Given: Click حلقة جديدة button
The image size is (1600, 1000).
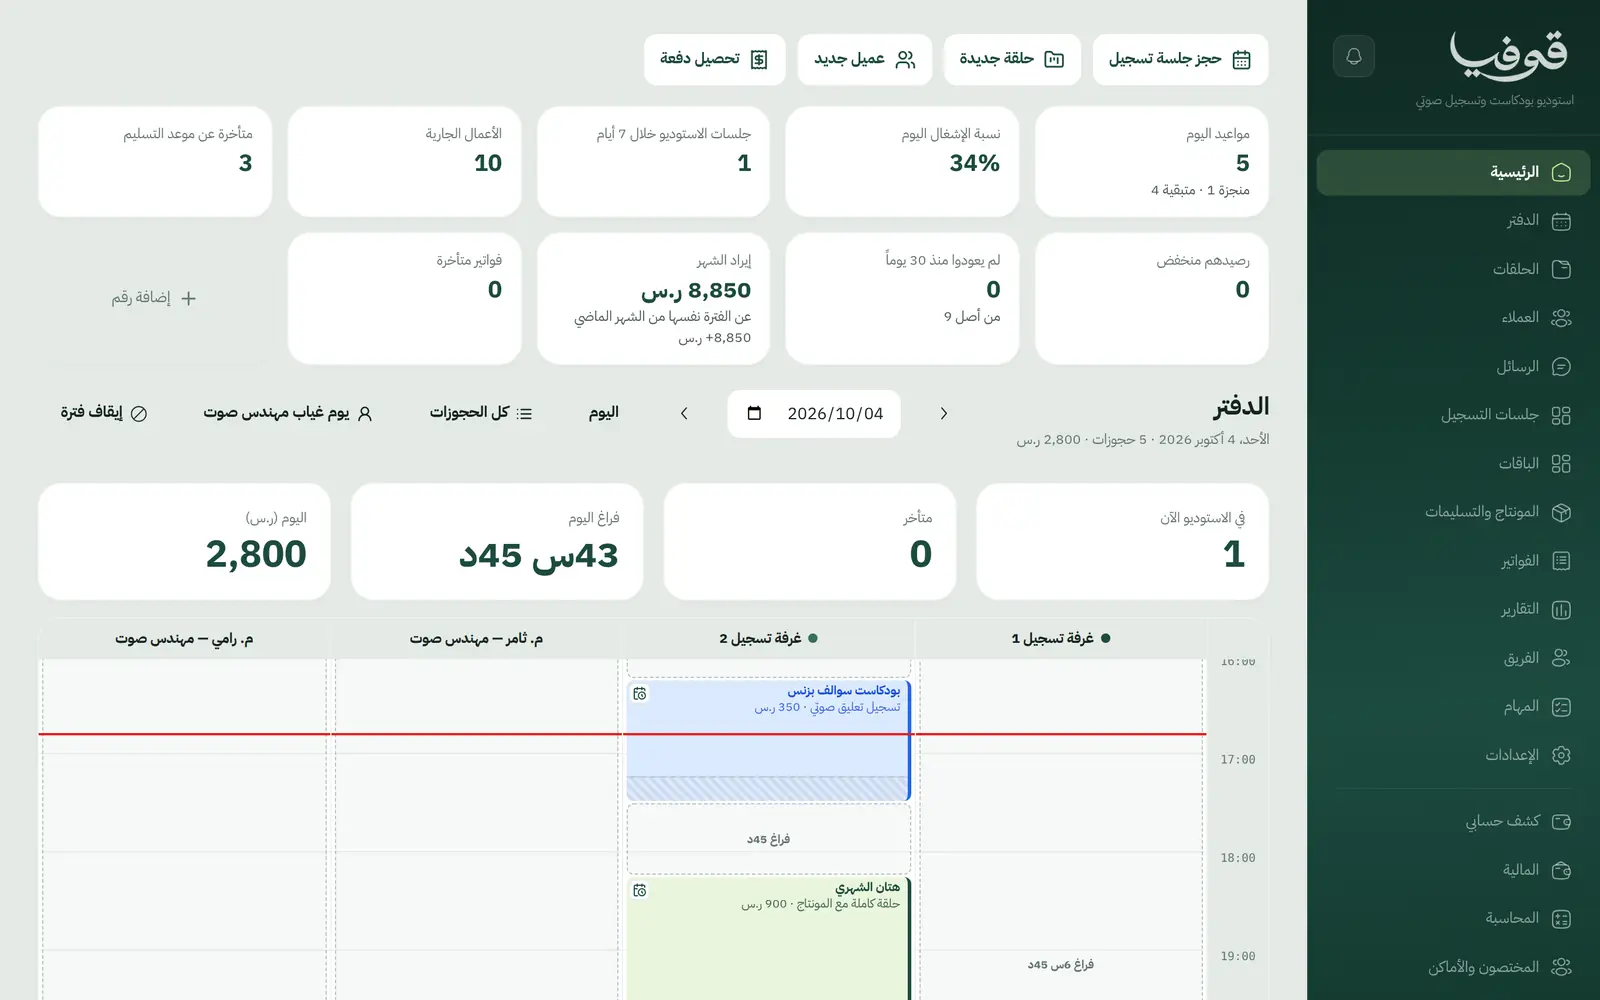Looking at the screenshot, I should [1012, 59].
